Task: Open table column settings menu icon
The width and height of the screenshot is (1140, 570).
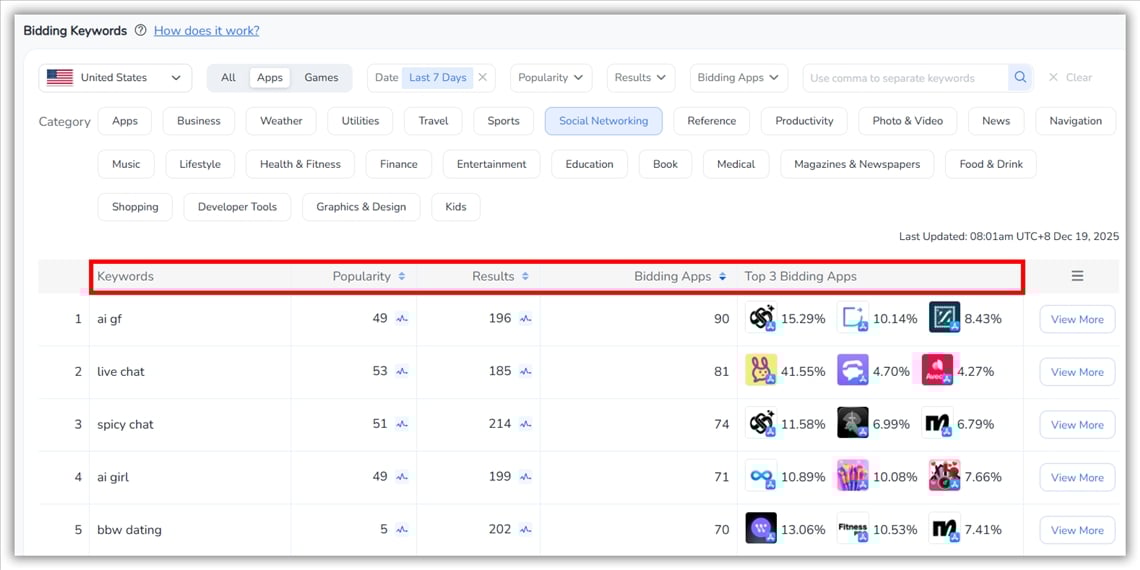Action: [1077, 276]
